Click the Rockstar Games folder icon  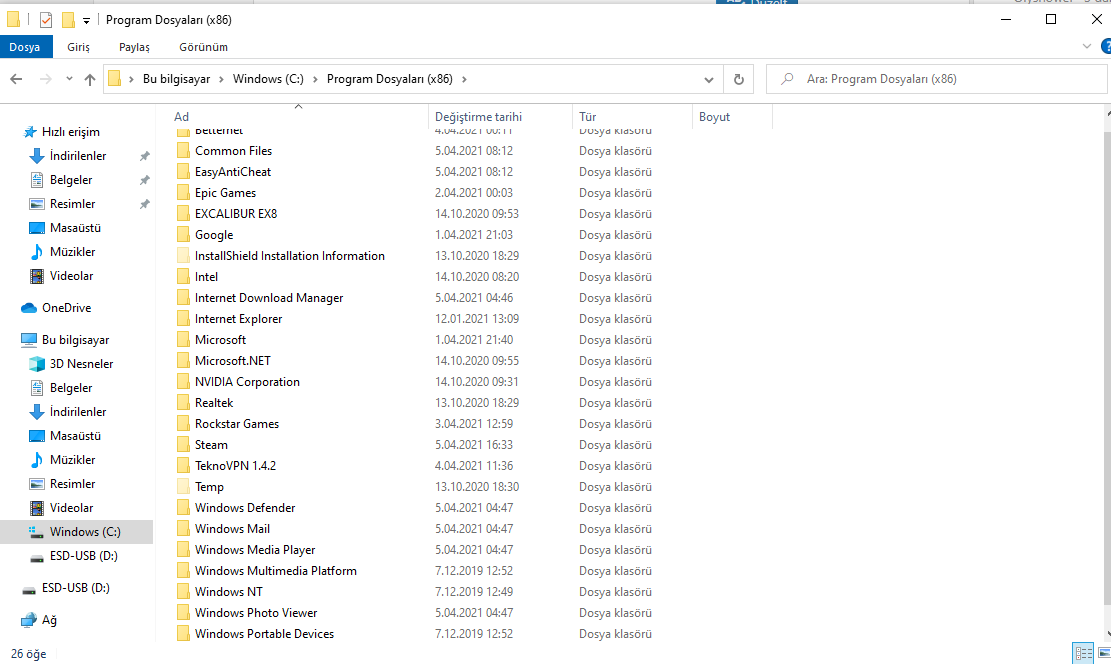click(183, 424)
